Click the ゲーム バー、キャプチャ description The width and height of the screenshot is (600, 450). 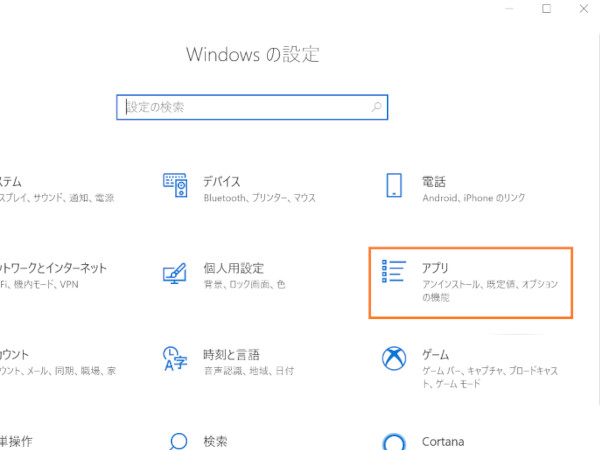coord(490,377)
